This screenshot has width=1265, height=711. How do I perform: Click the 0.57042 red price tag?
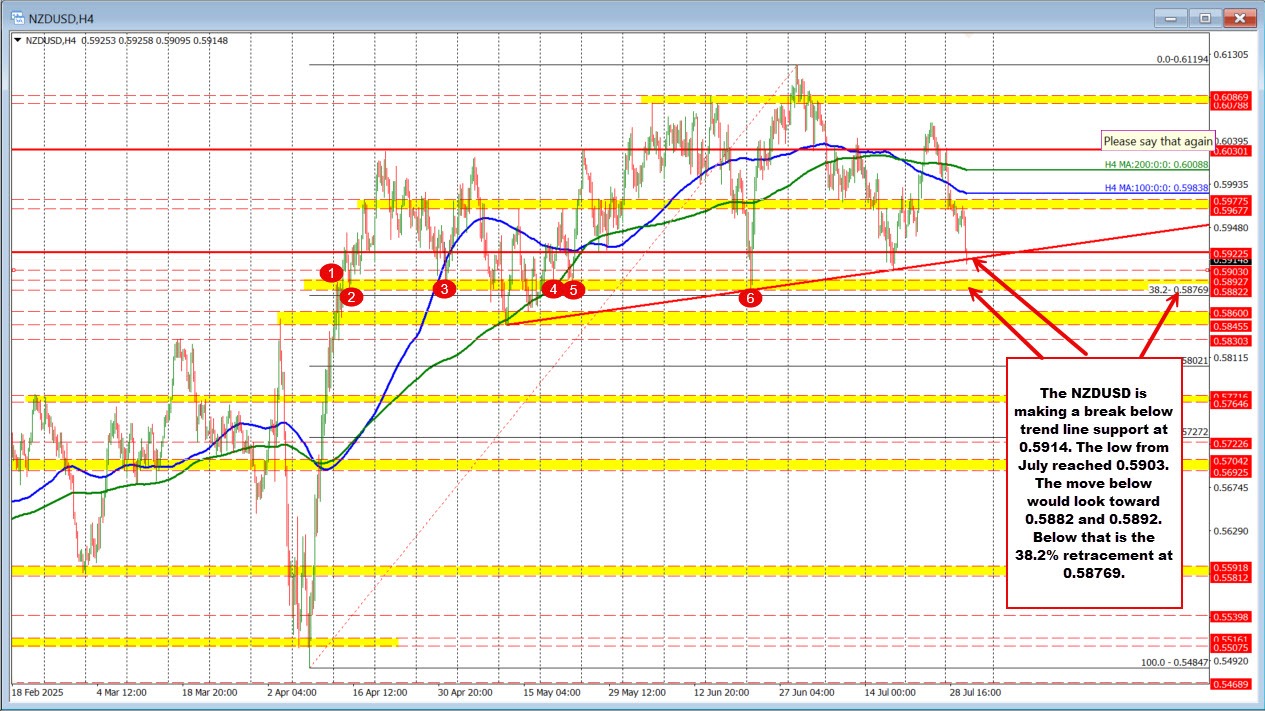[x=1230, y=460]
